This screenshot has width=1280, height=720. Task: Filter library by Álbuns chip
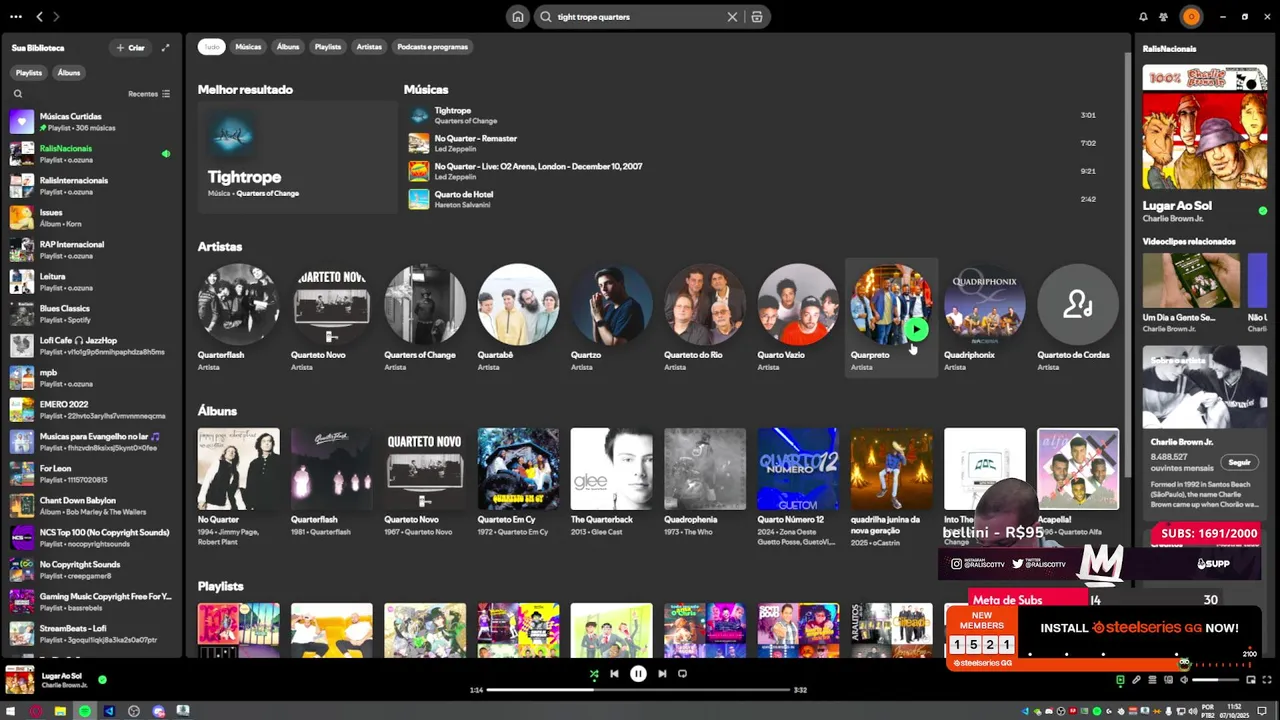(69, 73)
